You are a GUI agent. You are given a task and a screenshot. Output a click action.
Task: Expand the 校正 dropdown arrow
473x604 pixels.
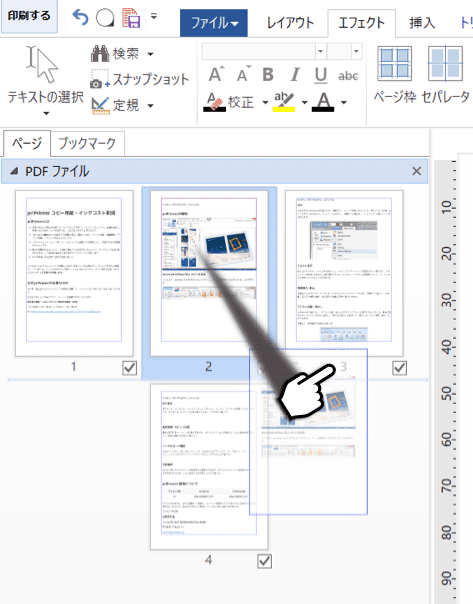tap(265, 102)
